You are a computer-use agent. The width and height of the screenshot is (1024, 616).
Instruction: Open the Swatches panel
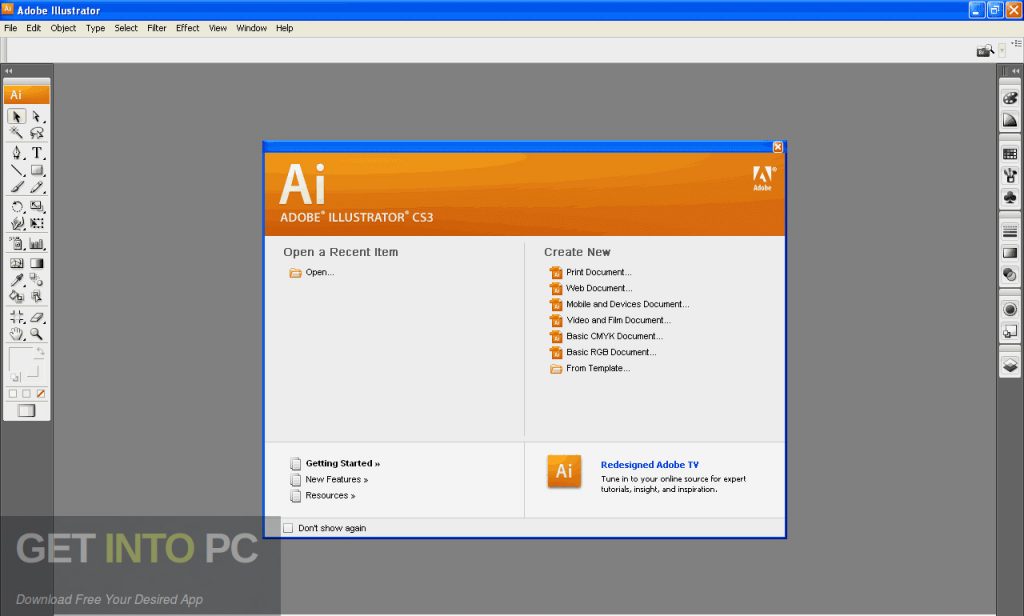[1010, 154]
